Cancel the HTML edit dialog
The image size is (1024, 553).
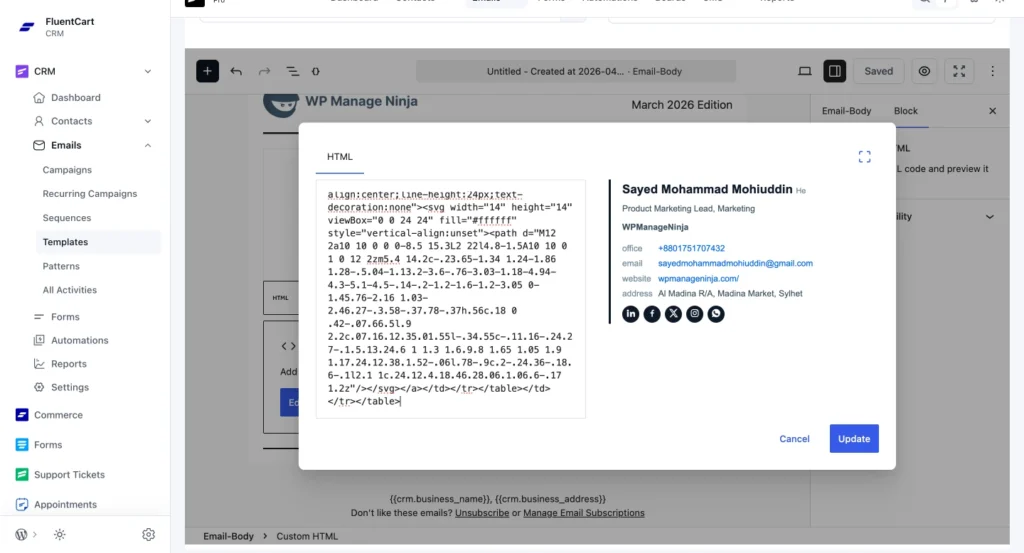[794, 439]
